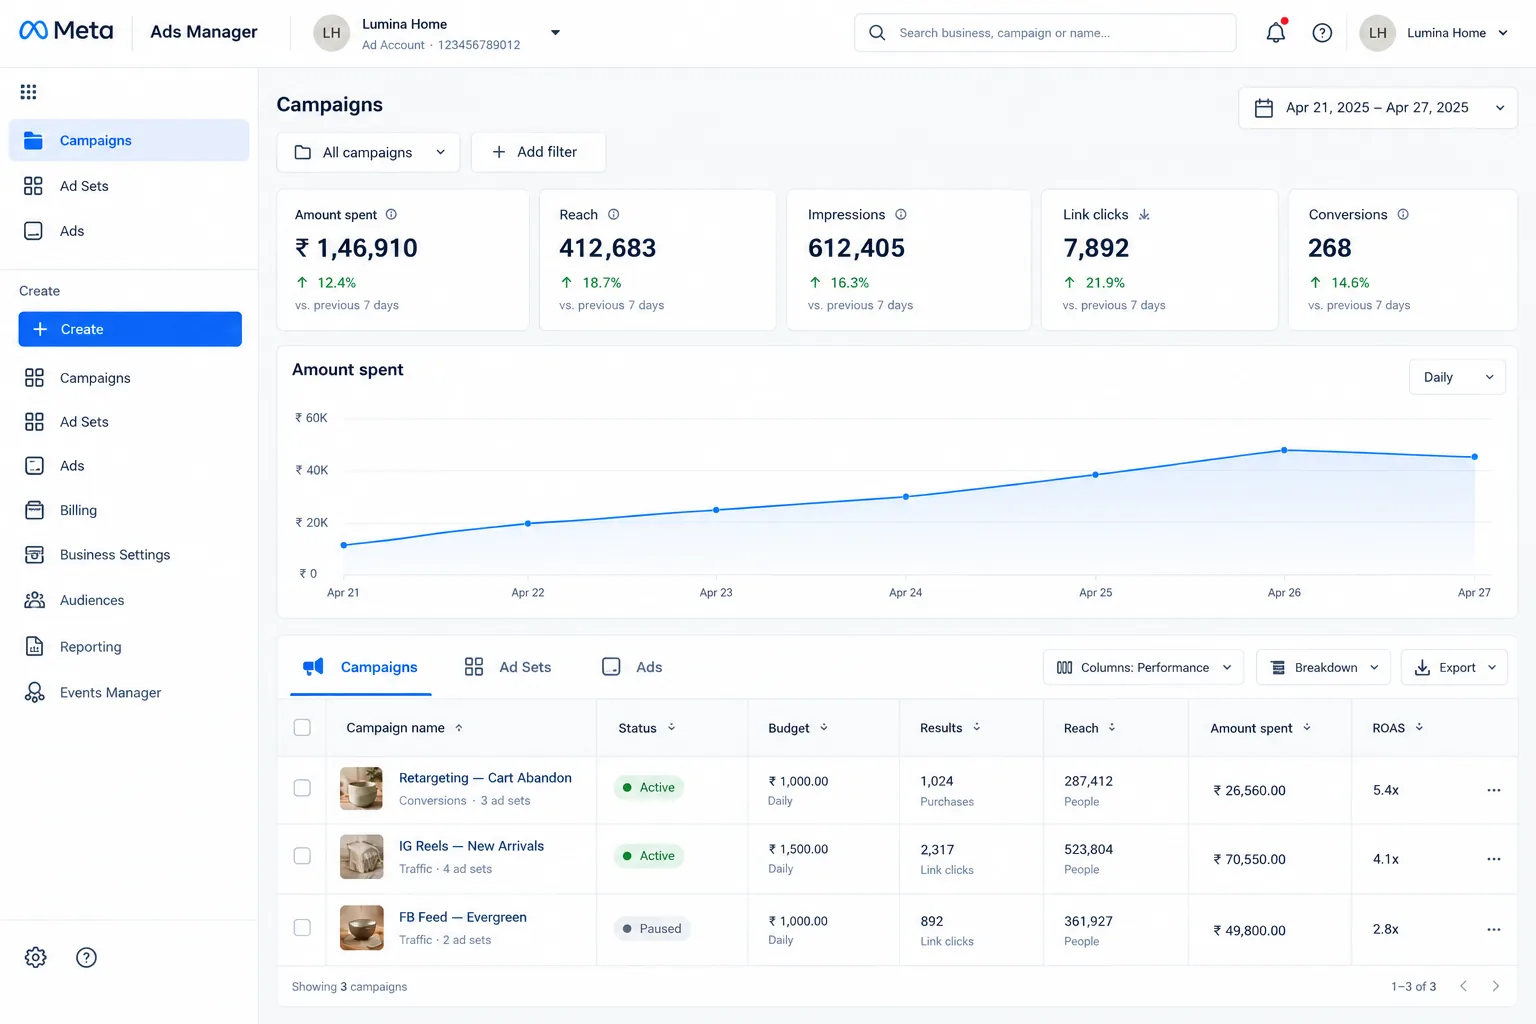Click the notifications bell icon
Viewport: 1536px width, 1024px height.
coord(1276,33)
